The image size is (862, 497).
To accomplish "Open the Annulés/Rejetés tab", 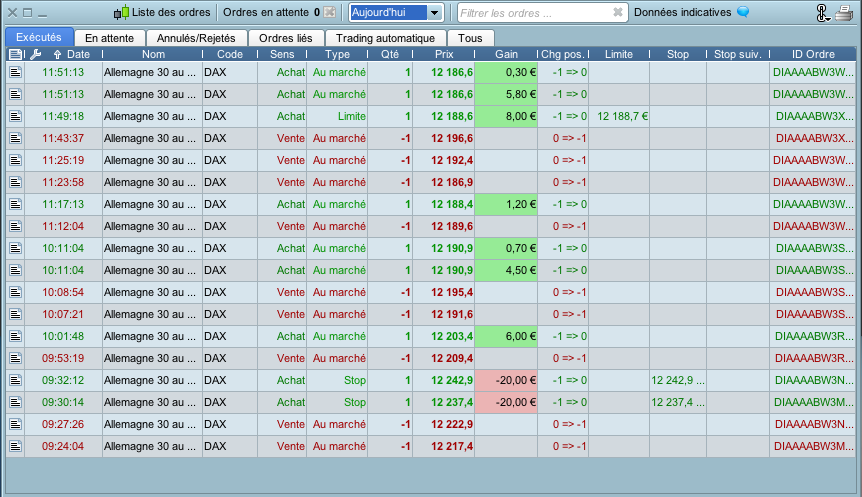I will click(197, 37).
